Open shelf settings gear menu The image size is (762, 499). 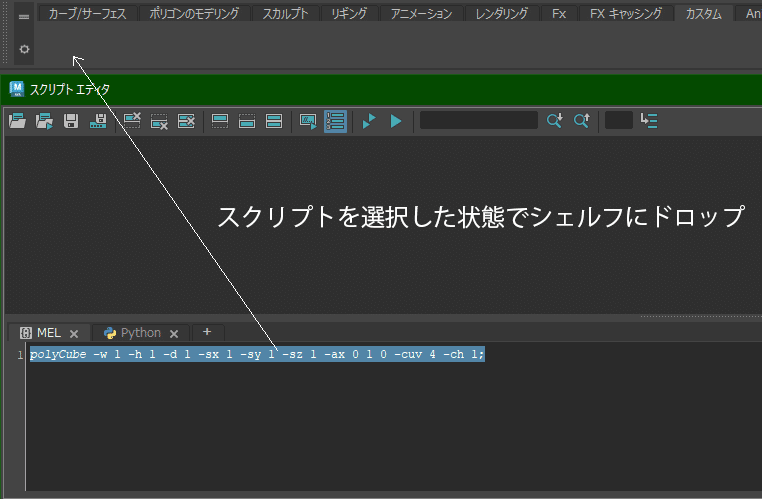(24, 49)
